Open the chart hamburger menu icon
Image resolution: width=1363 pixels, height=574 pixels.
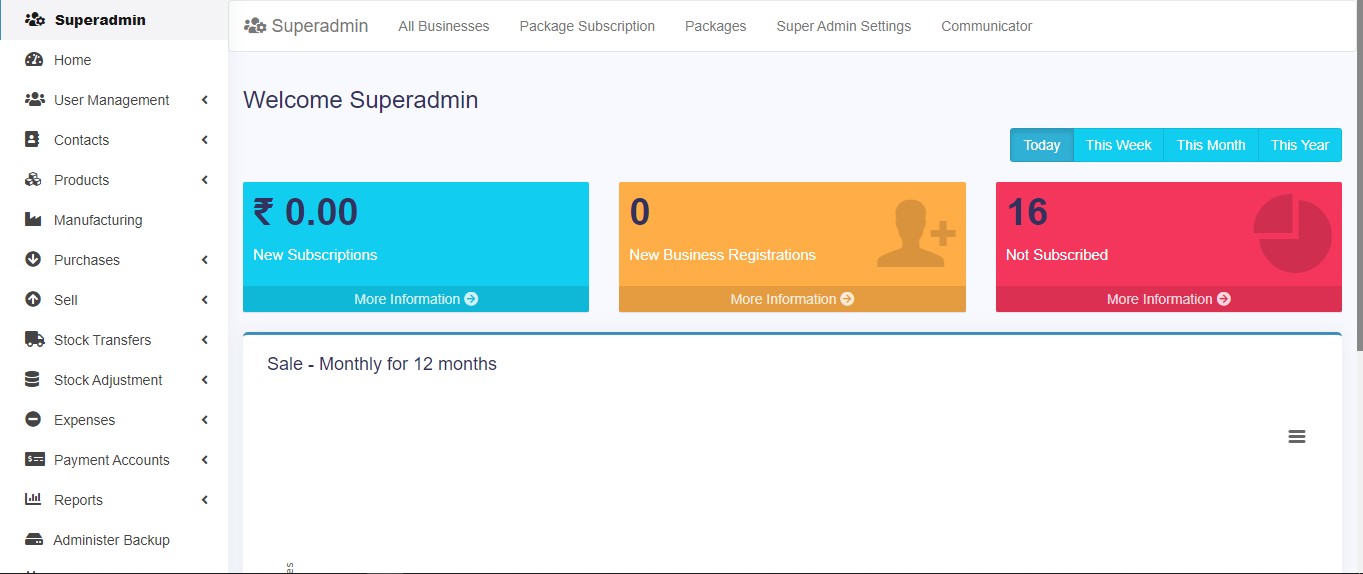click(1297, 437)
